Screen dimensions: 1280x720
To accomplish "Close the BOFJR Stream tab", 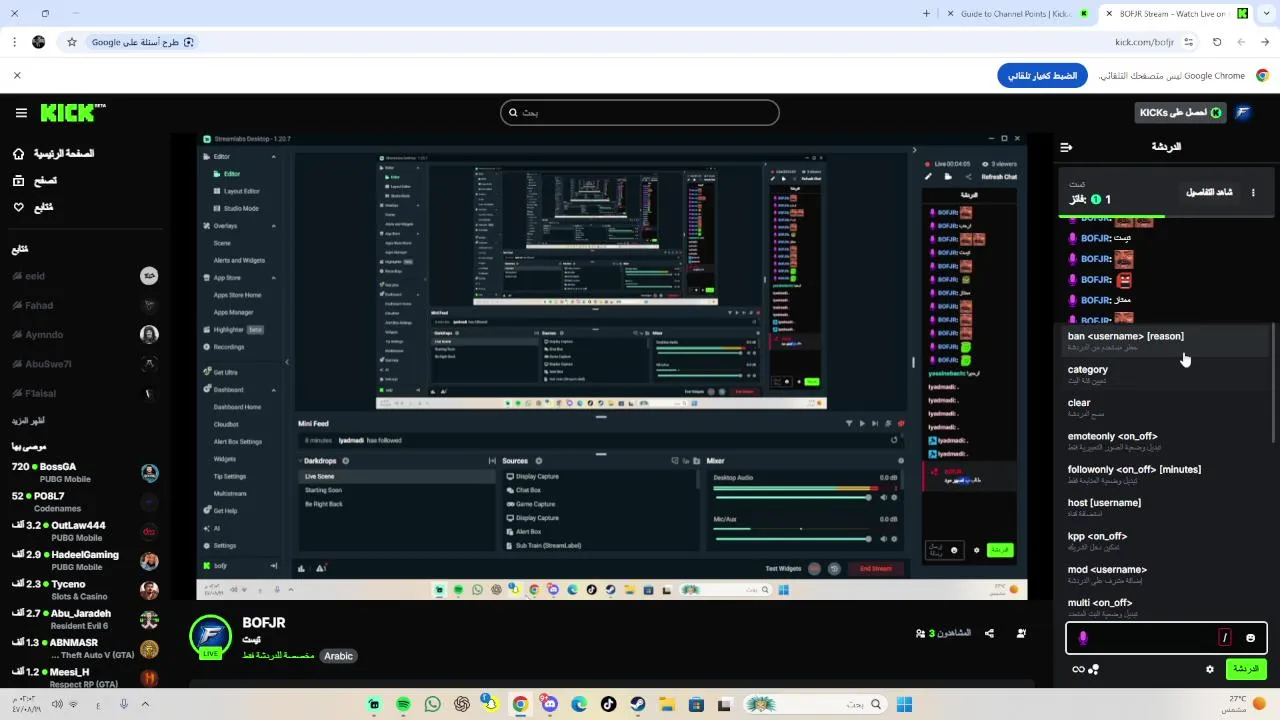I will click(1108, 13).
